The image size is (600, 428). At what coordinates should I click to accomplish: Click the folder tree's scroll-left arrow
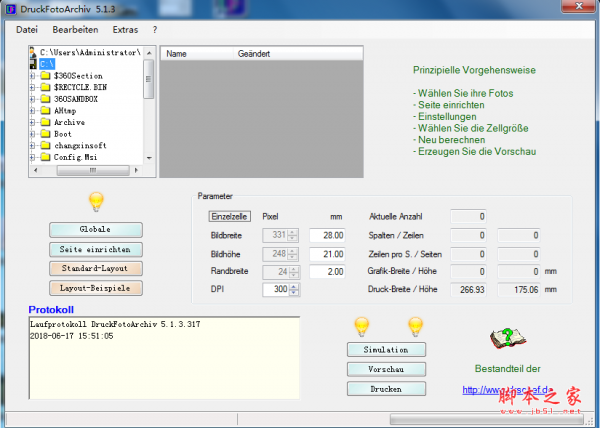click(35, 170)
